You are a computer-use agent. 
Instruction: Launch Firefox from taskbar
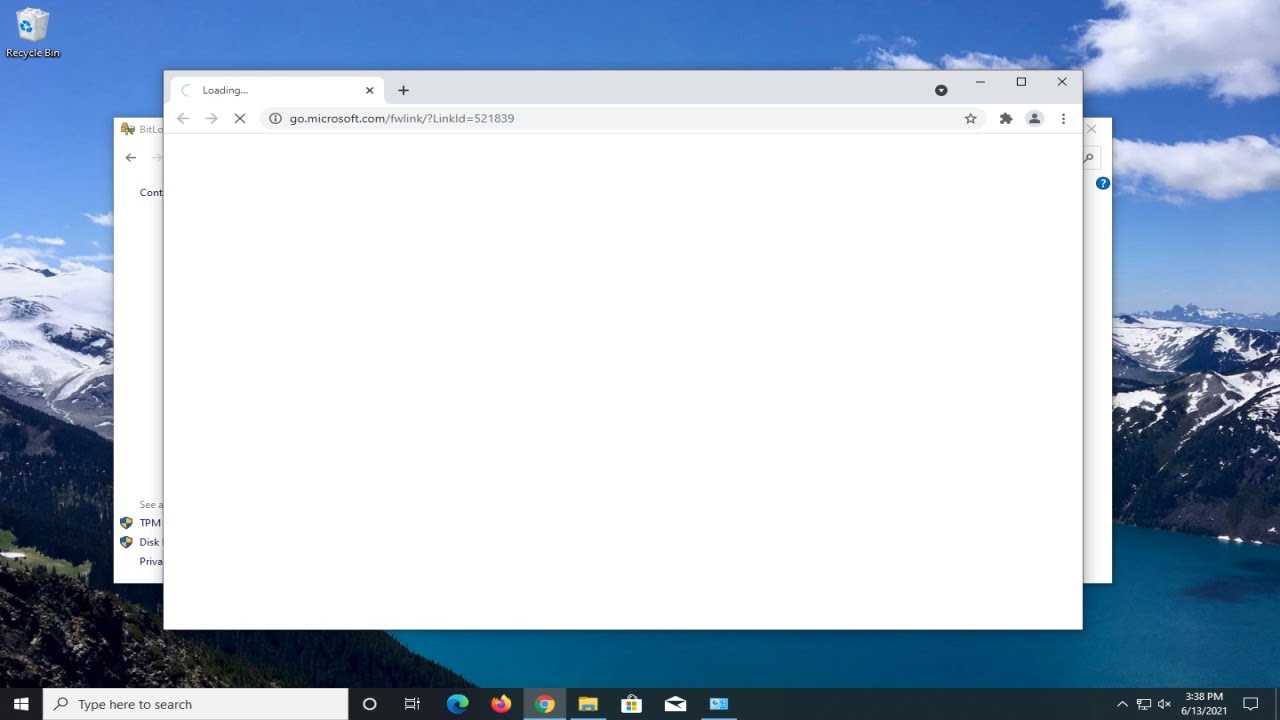coord(501,704)
